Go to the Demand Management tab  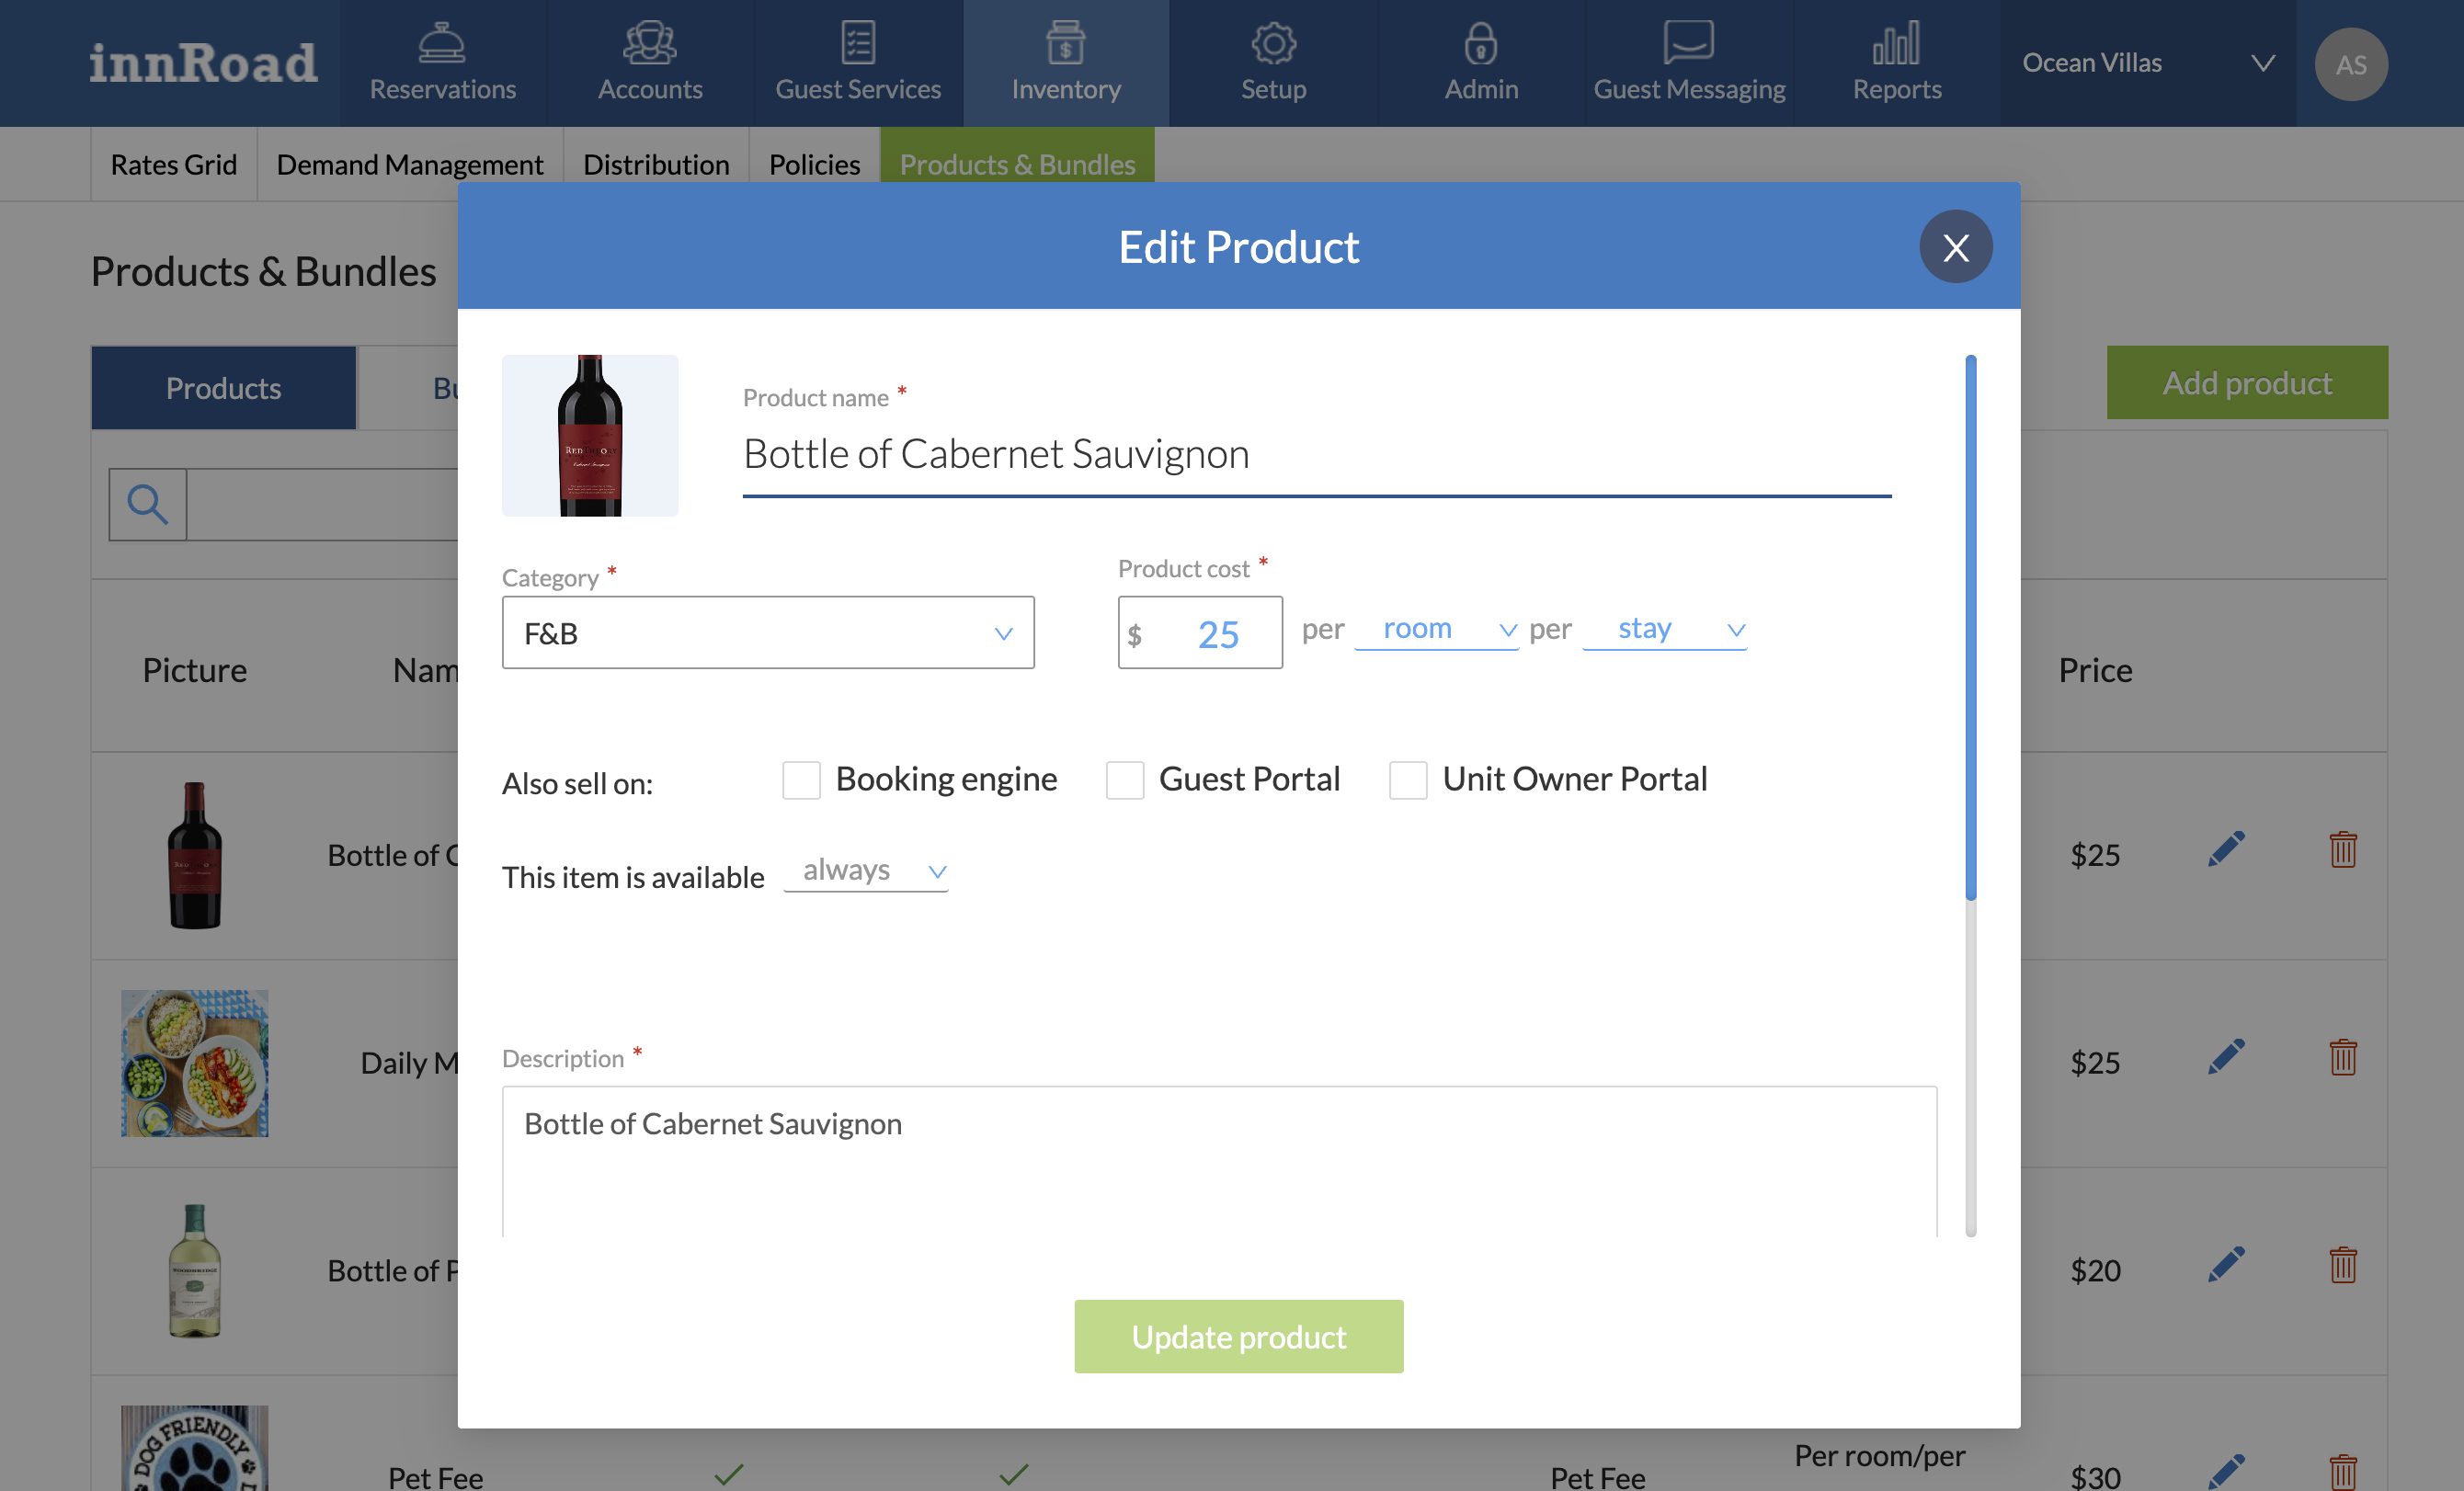pos(409,164)
